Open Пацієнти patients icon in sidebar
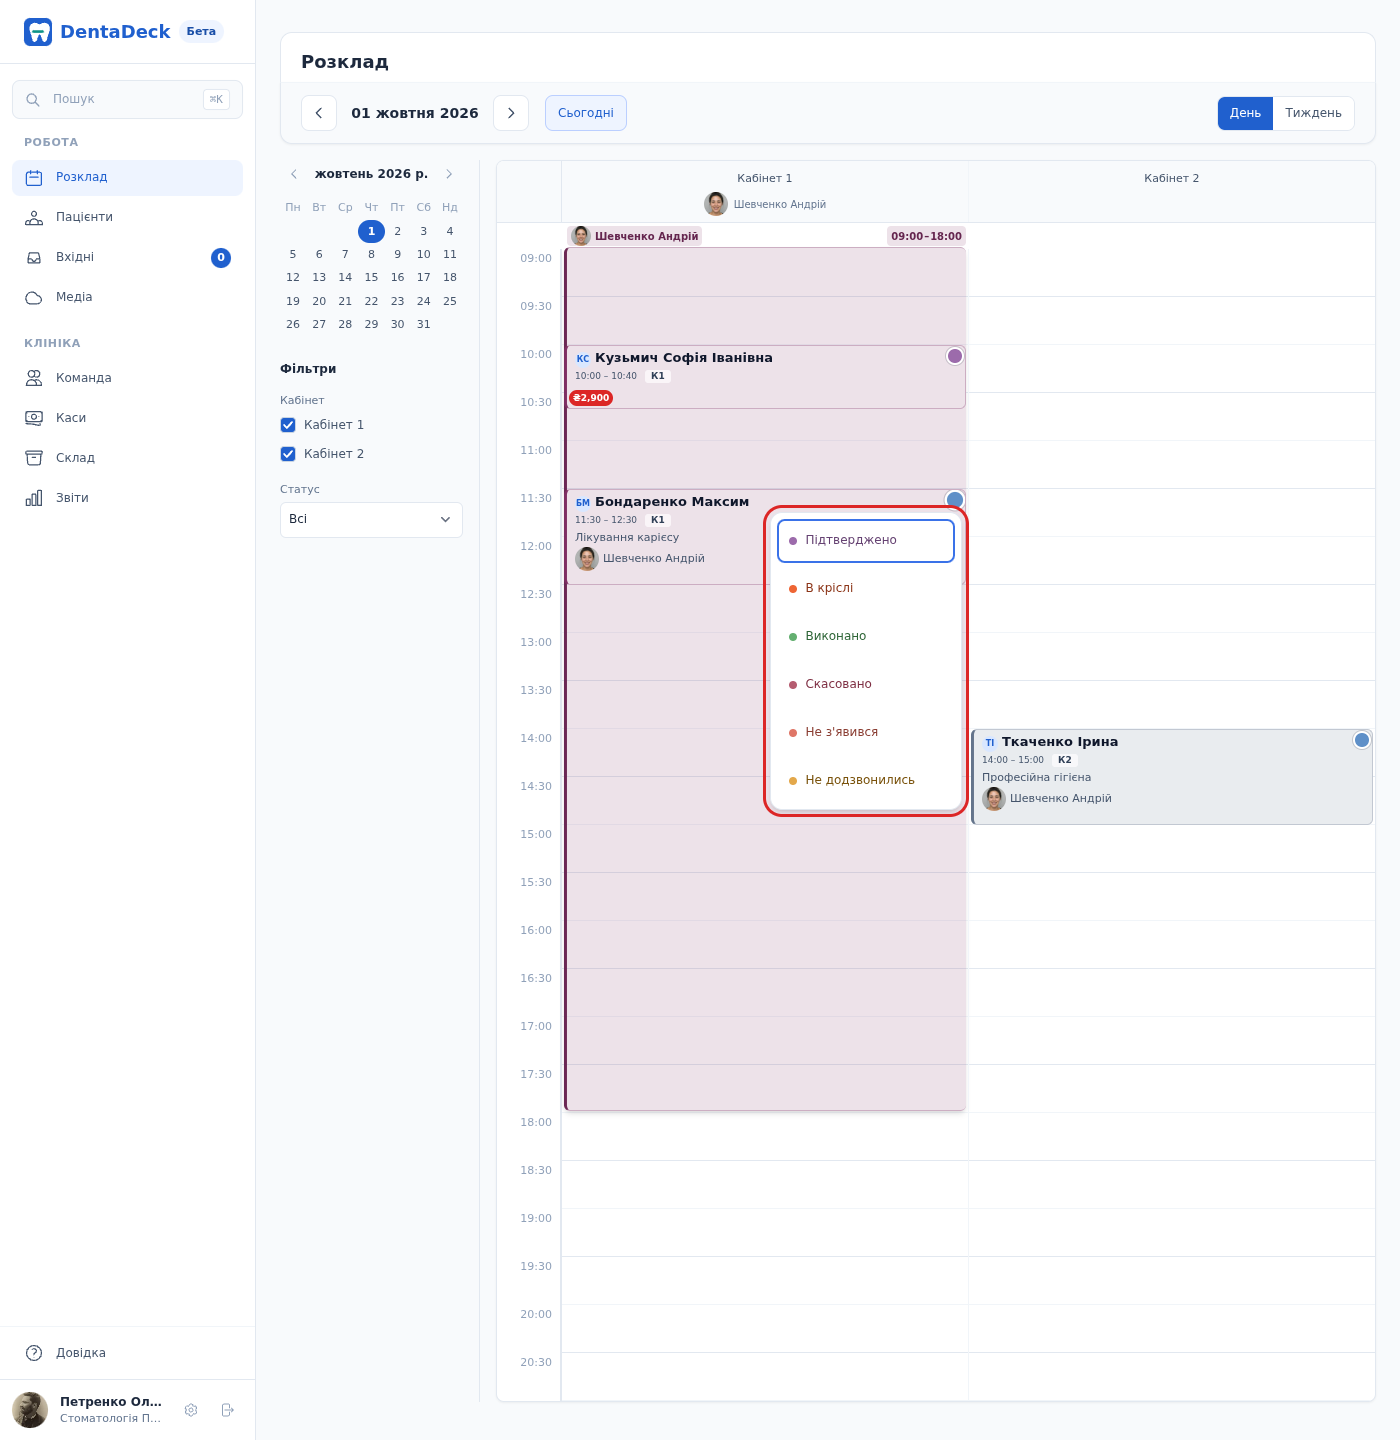This screenshot has height=1440, width=1400. click(34, 218)
